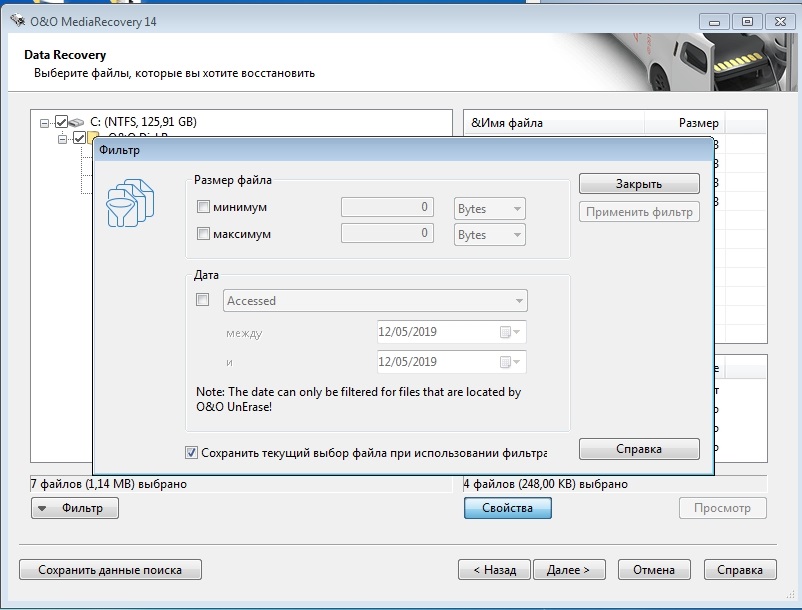Collapse the C: drive tree node
This screenshot has height=610, width=802.
44,123
